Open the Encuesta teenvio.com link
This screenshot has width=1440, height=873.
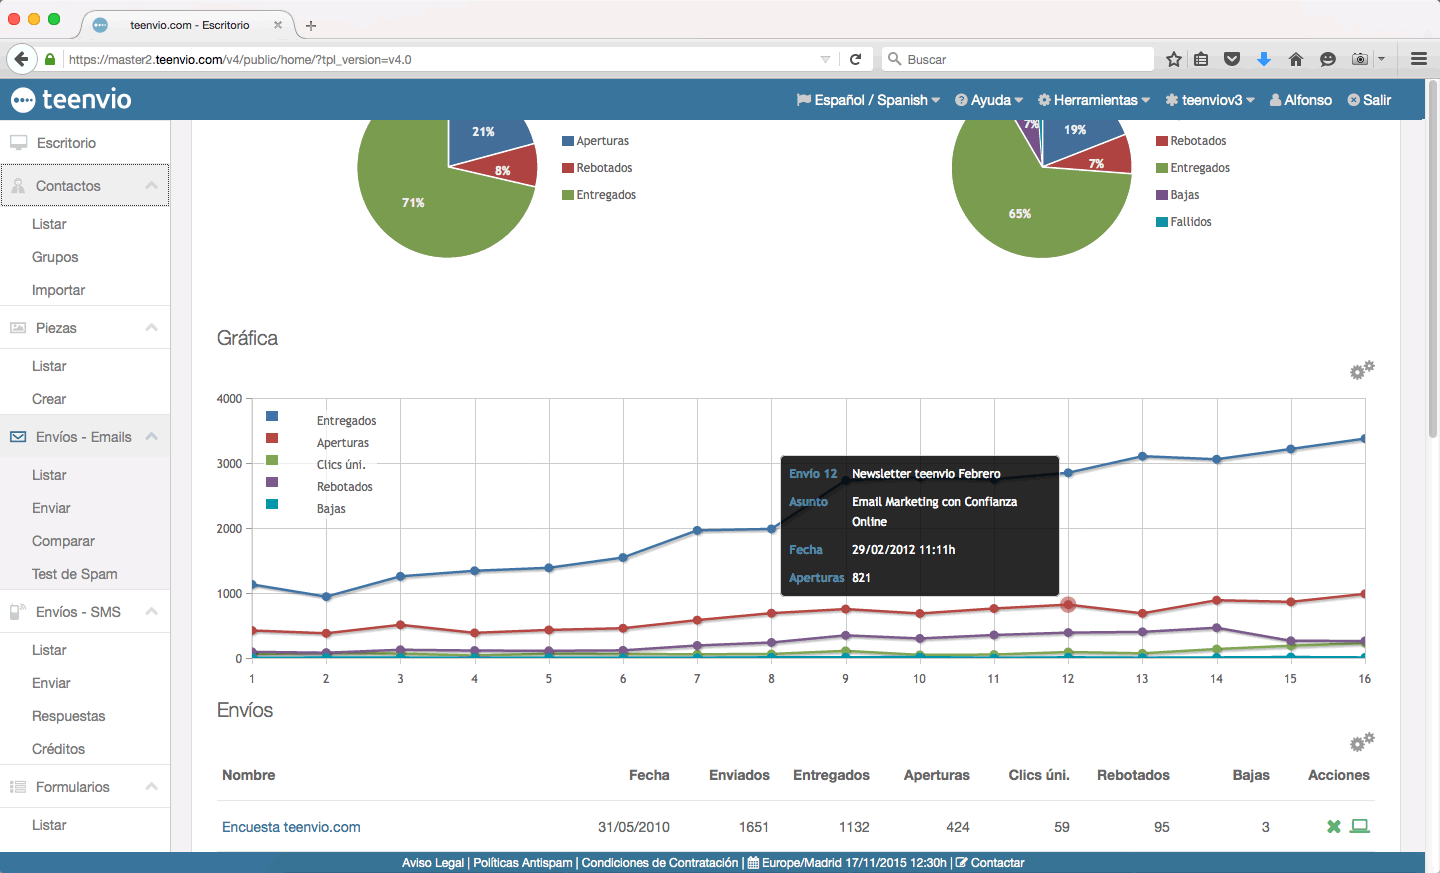(x=291, y=827)
